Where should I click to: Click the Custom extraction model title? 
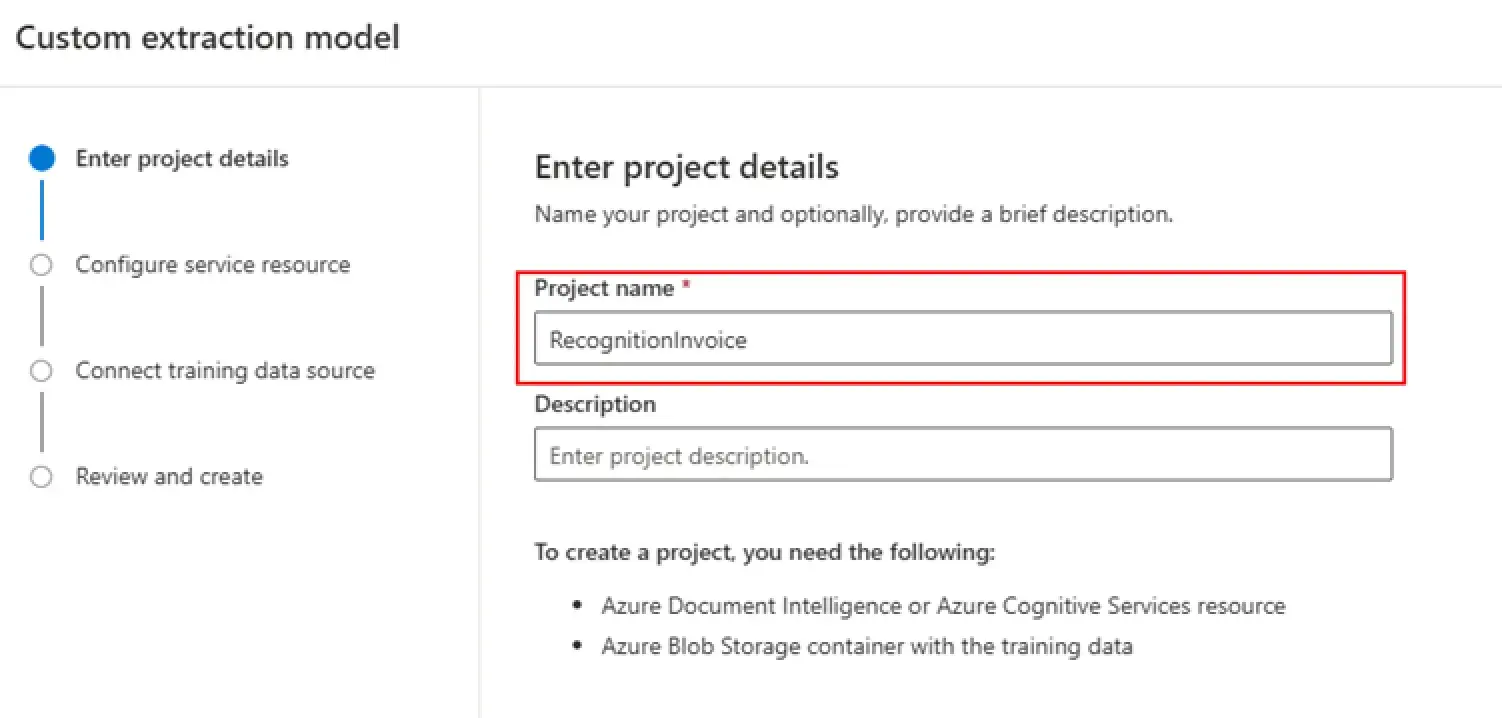coord(208,37)
